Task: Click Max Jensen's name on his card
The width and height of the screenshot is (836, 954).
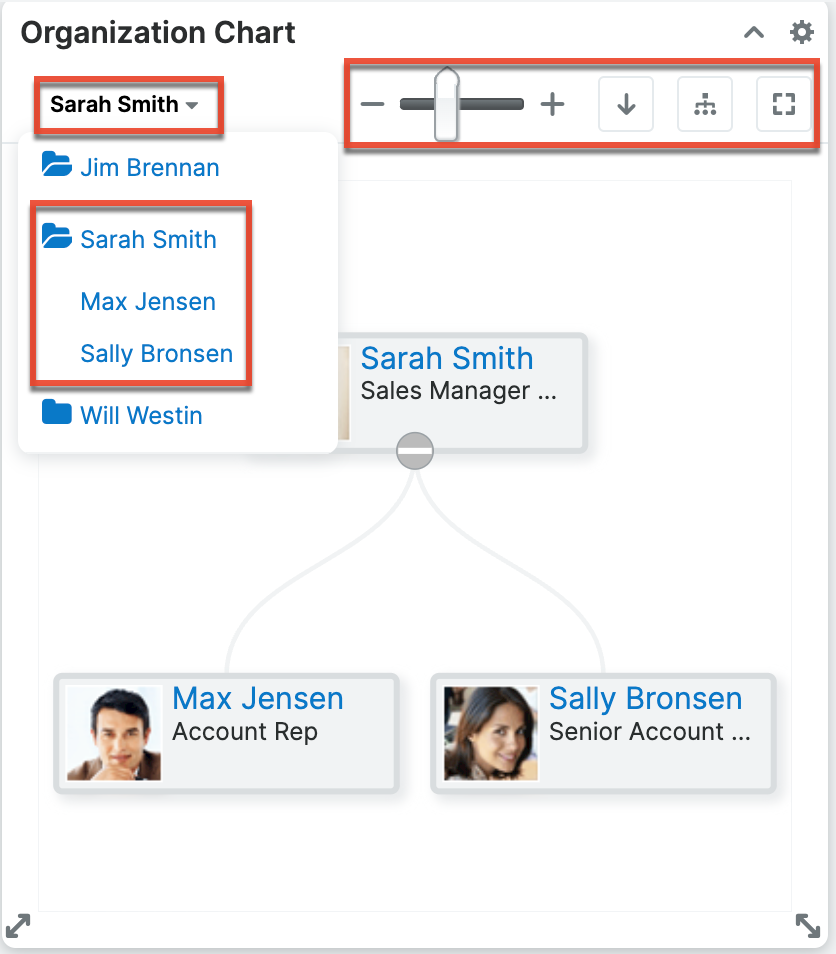Action: click(256, 698)
